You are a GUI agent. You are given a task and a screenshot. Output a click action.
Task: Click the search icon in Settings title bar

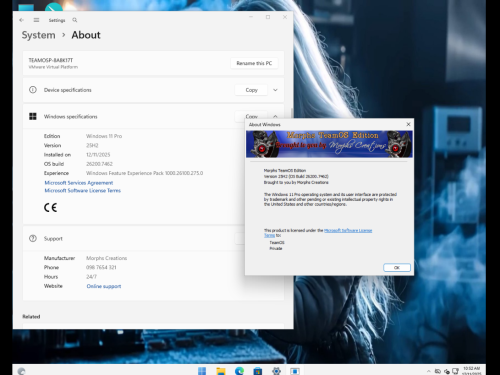pyautogui.click(x=75, y=20)
